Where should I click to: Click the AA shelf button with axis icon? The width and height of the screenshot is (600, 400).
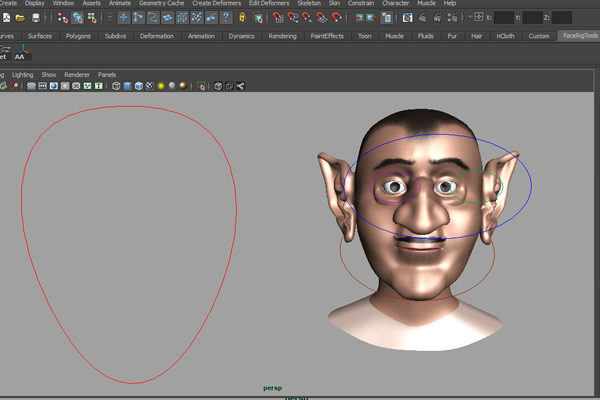22,52
